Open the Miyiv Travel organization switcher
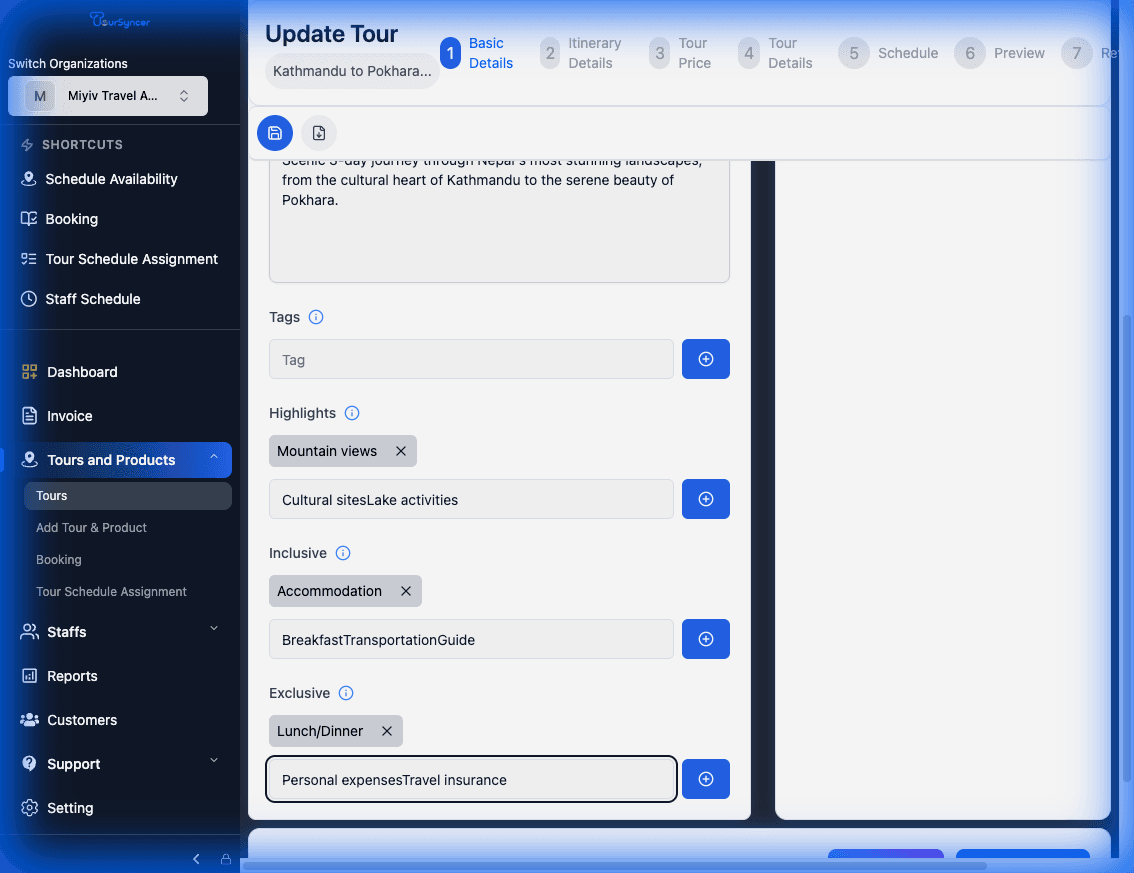This screenshot has width=1134, height=873. [108, 96]
